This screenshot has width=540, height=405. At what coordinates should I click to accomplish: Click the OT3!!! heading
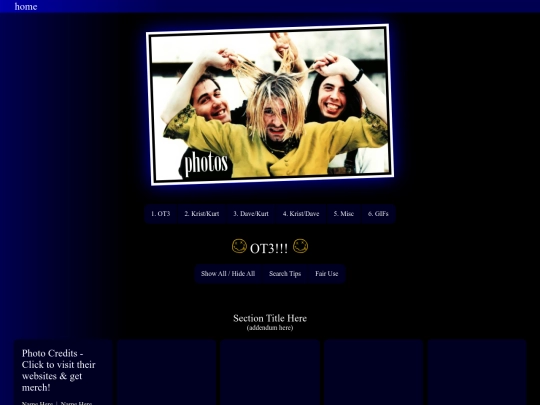pos(269,249)
